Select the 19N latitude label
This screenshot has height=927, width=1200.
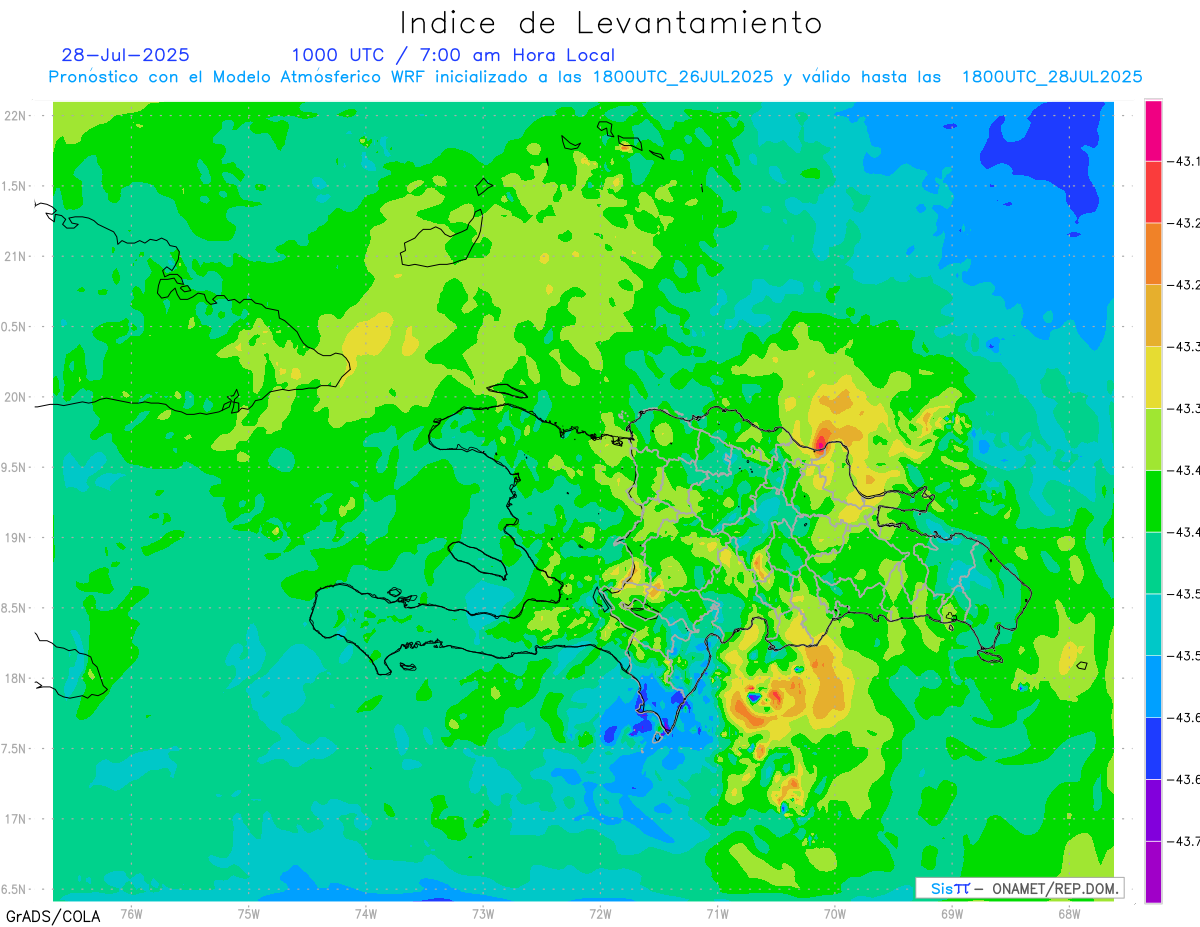tap(16, 538)
